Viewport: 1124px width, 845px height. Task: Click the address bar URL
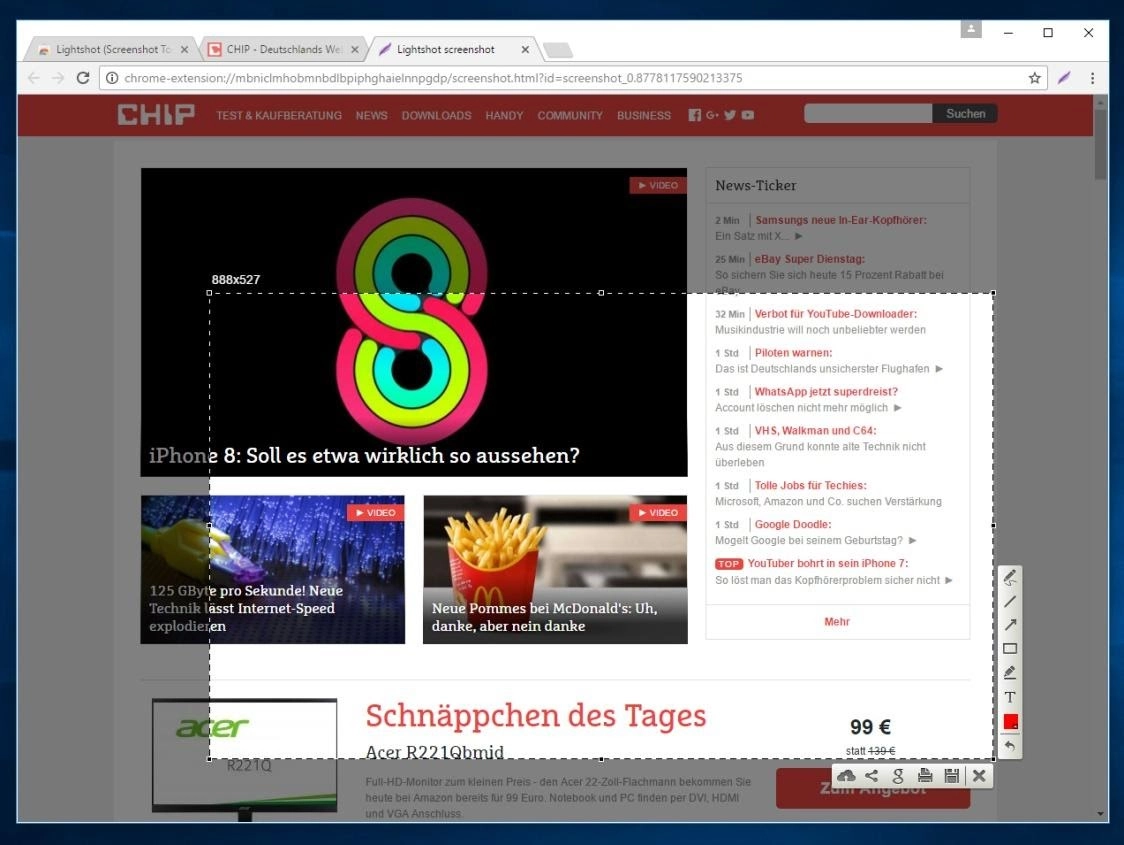[x=433, y=78]
